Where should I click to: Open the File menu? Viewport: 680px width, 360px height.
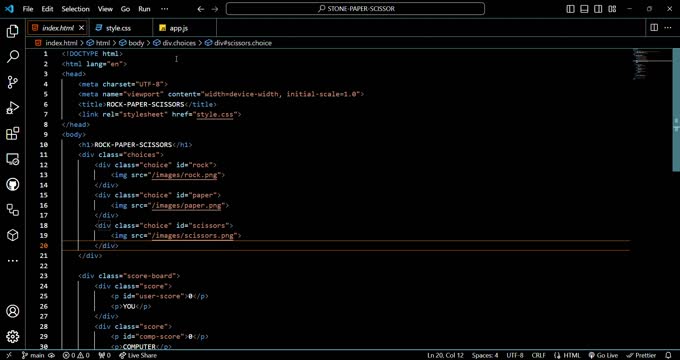[x=27, y=9]
